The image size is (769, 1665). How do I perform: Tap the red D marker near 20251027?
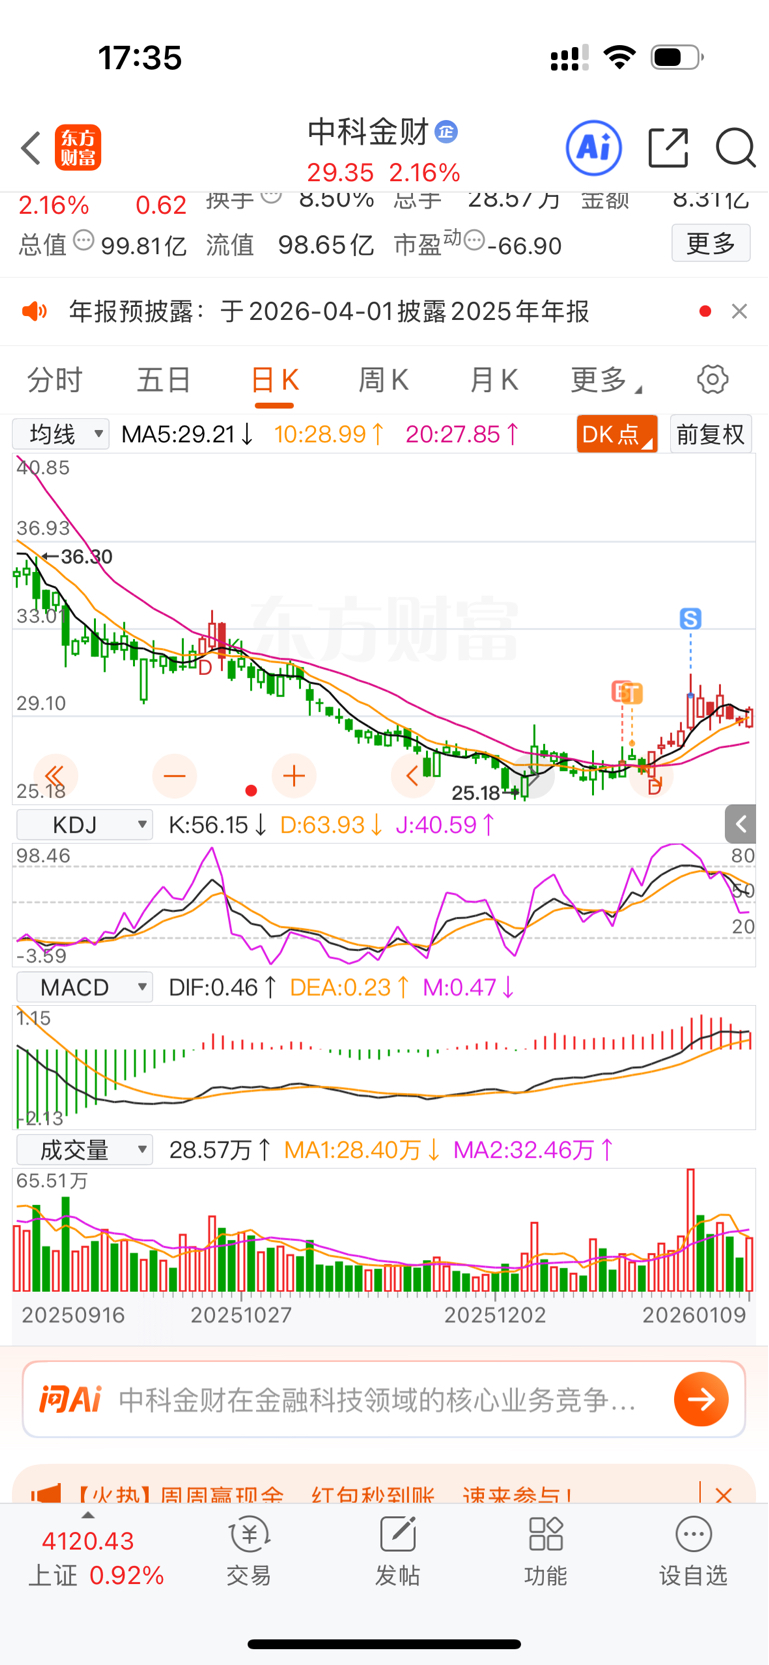coord(204,667)
